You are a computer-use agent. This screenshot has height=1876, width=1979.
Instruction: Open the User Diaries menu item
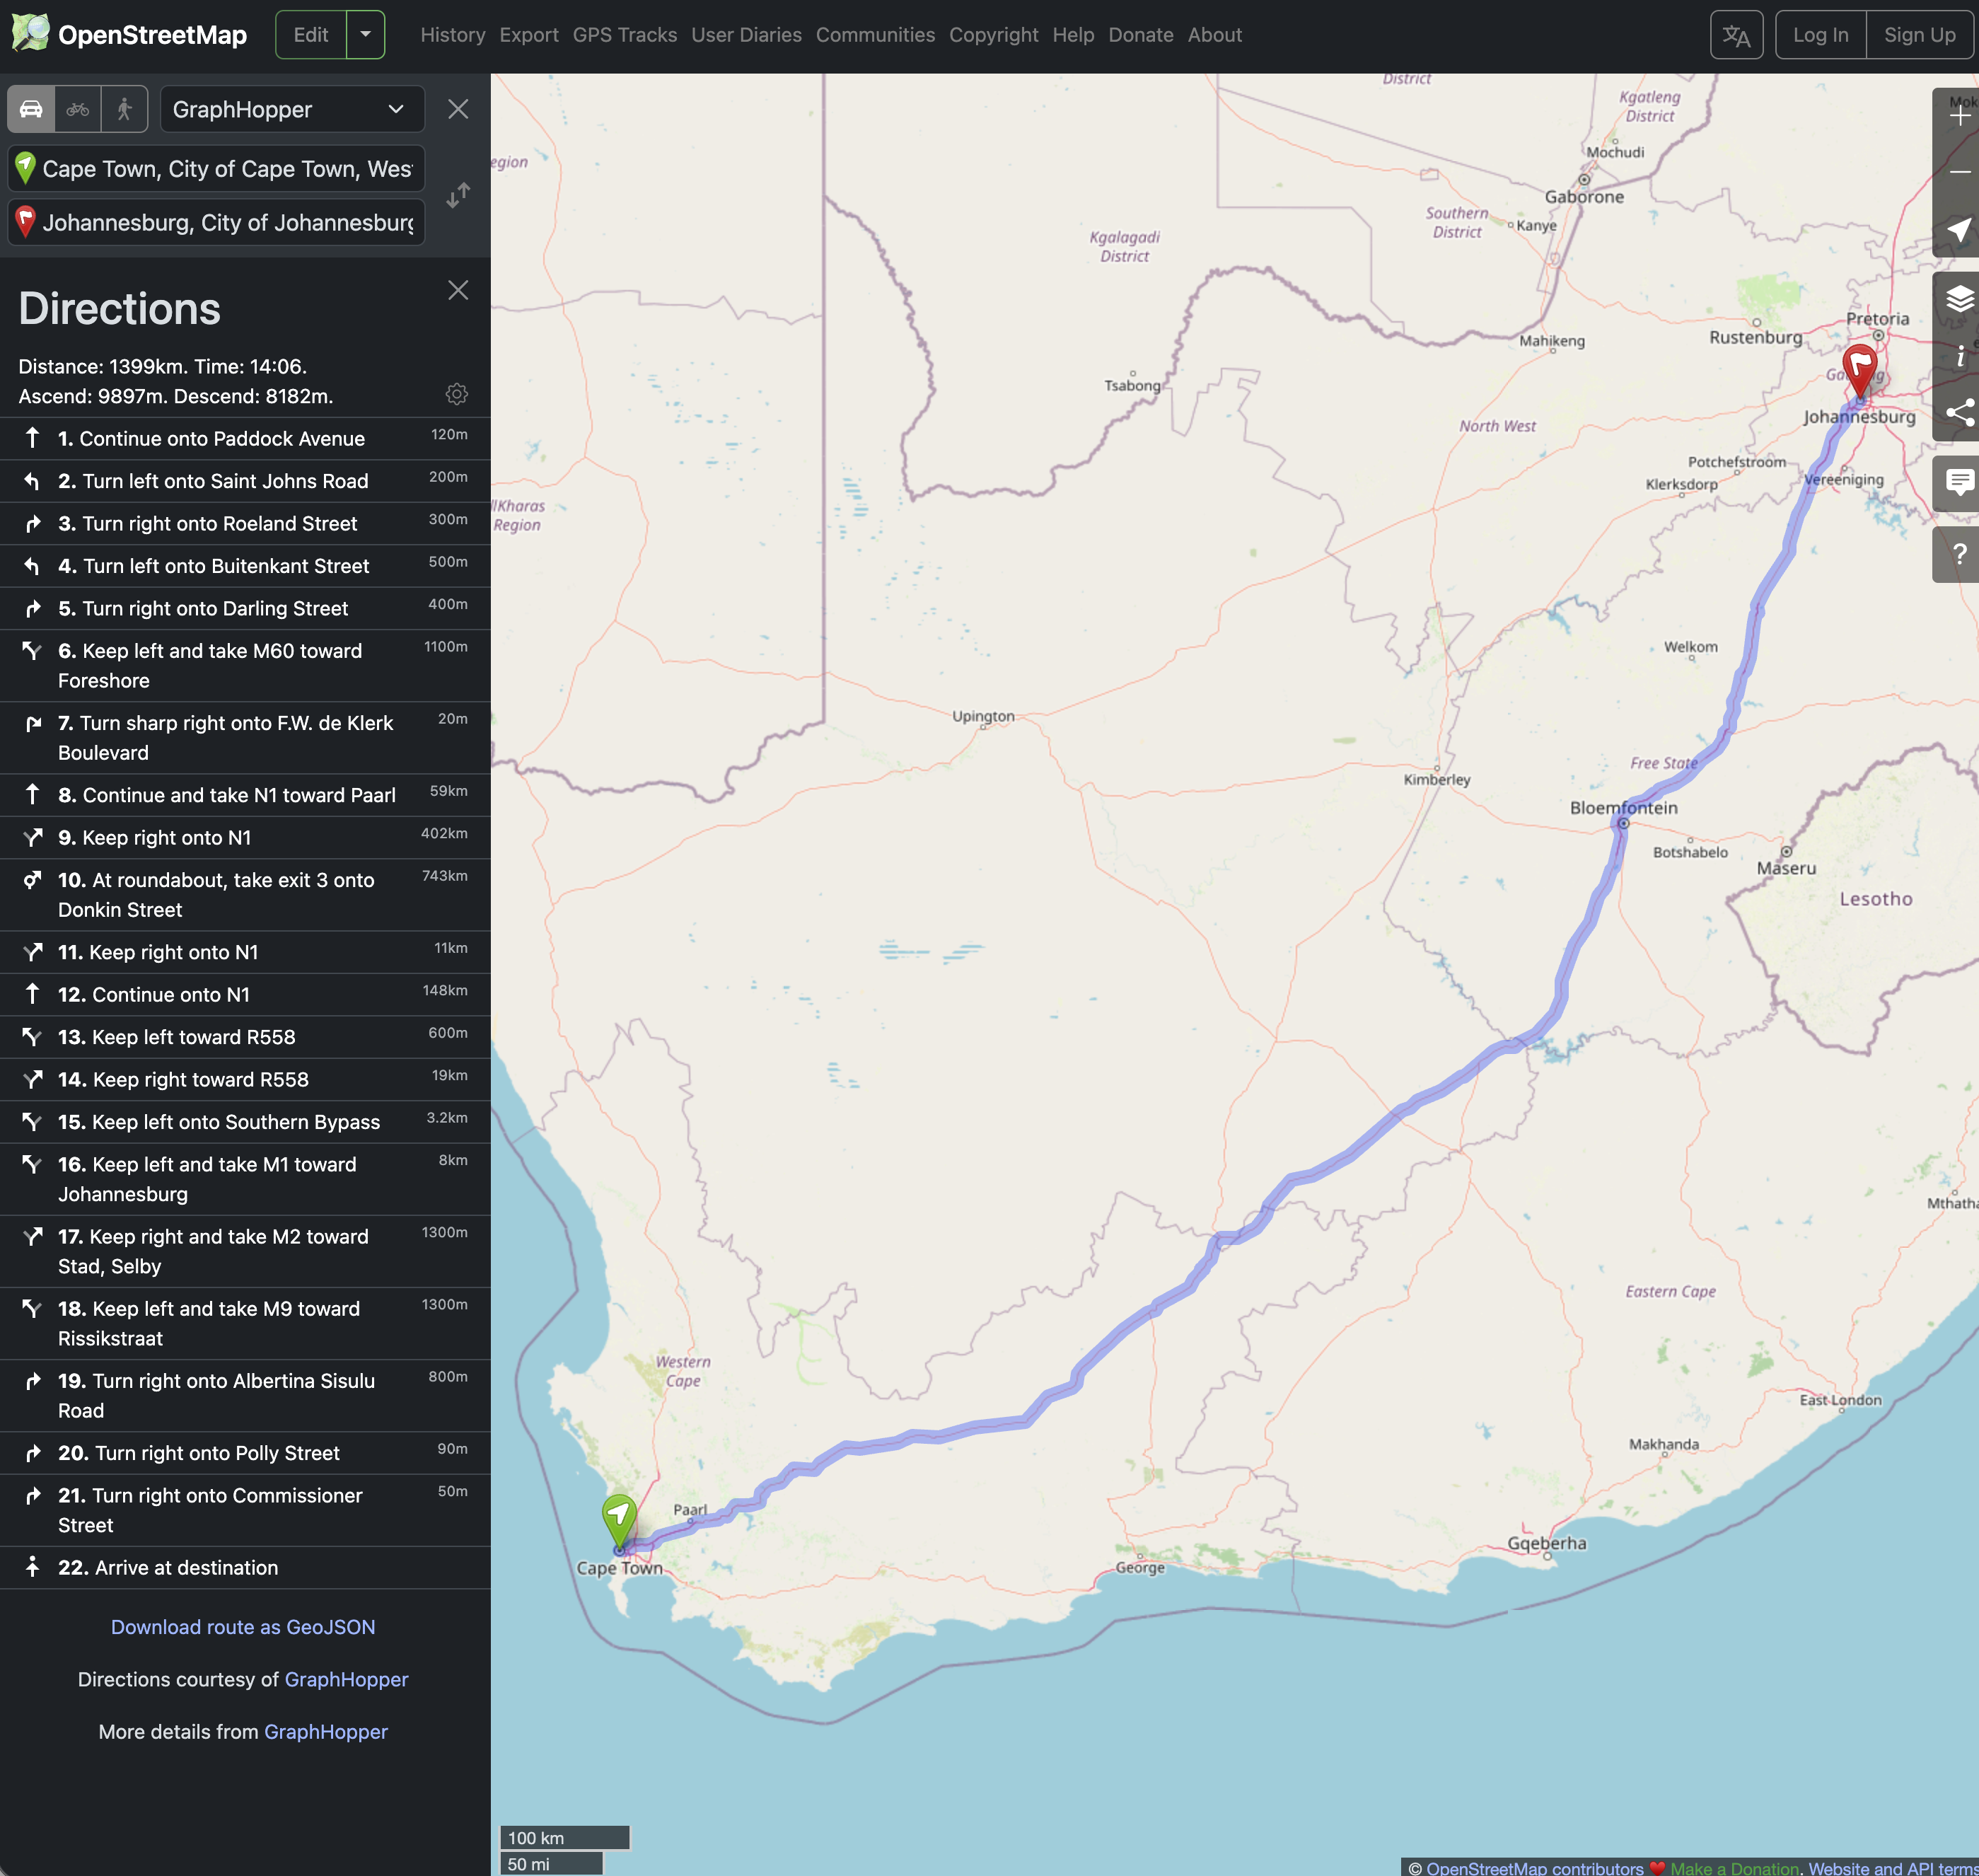tap(746, 35)
